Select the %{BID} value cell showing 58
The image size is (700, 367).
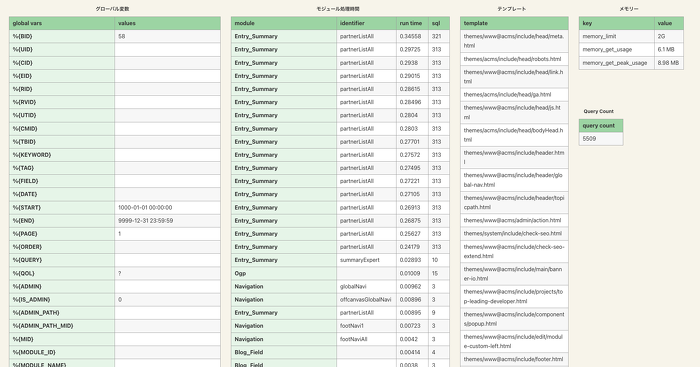[x=167, y=37]
